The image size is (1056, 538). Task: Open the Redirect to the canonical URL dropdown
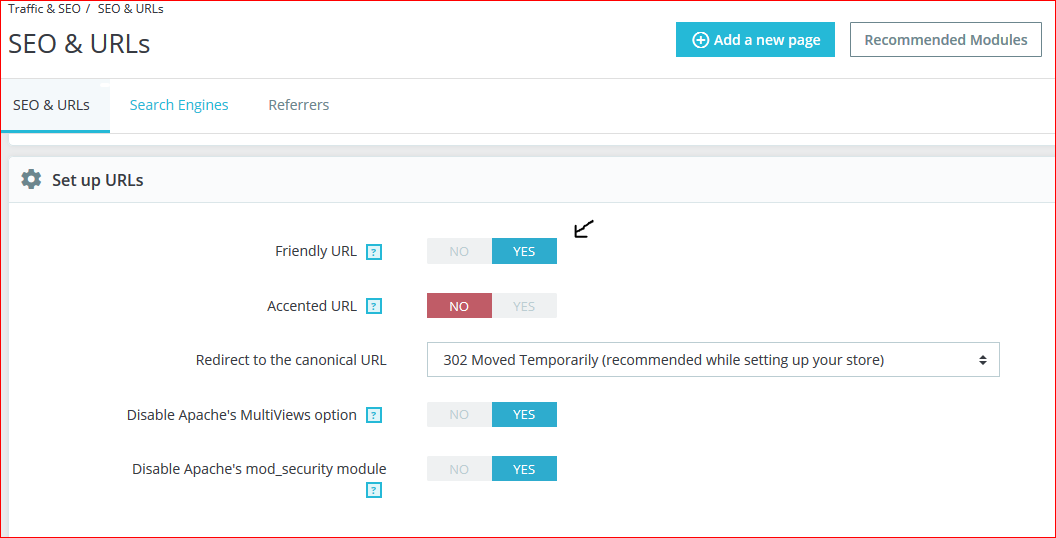pos(713,360)
